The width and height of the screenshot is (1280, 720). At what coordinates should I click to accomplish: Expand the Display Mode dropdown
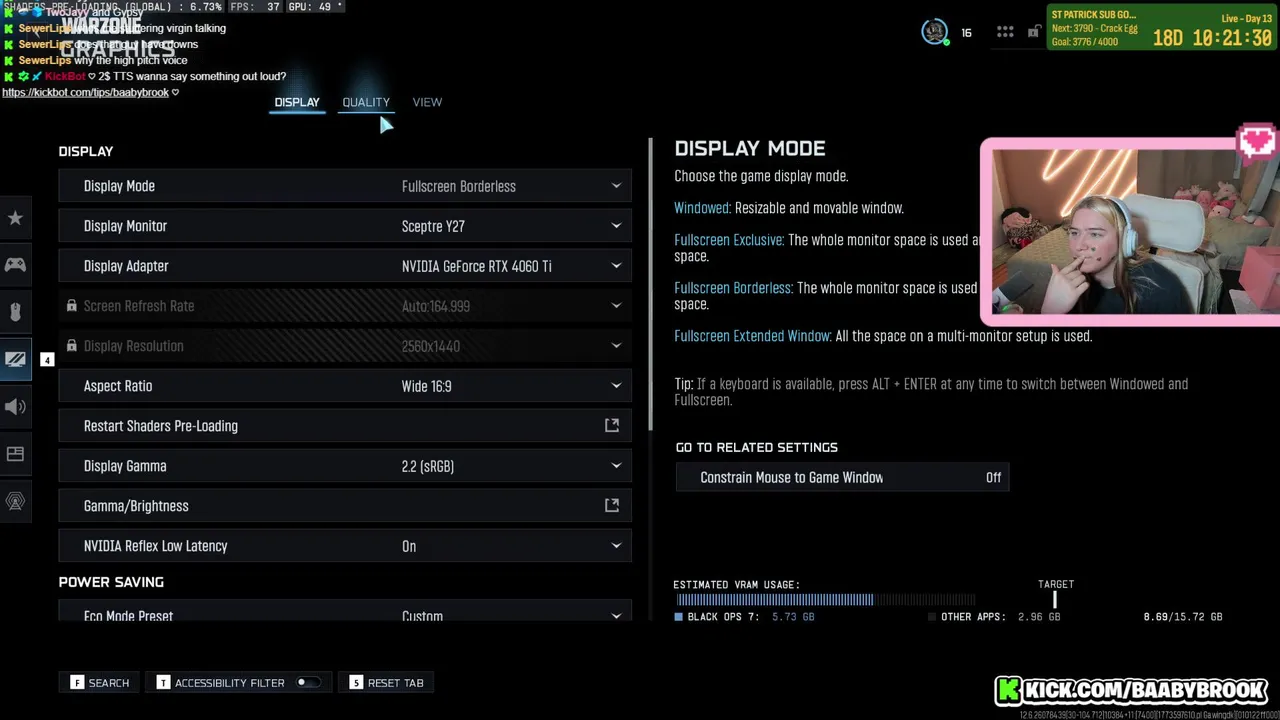(x=616, y=186)
